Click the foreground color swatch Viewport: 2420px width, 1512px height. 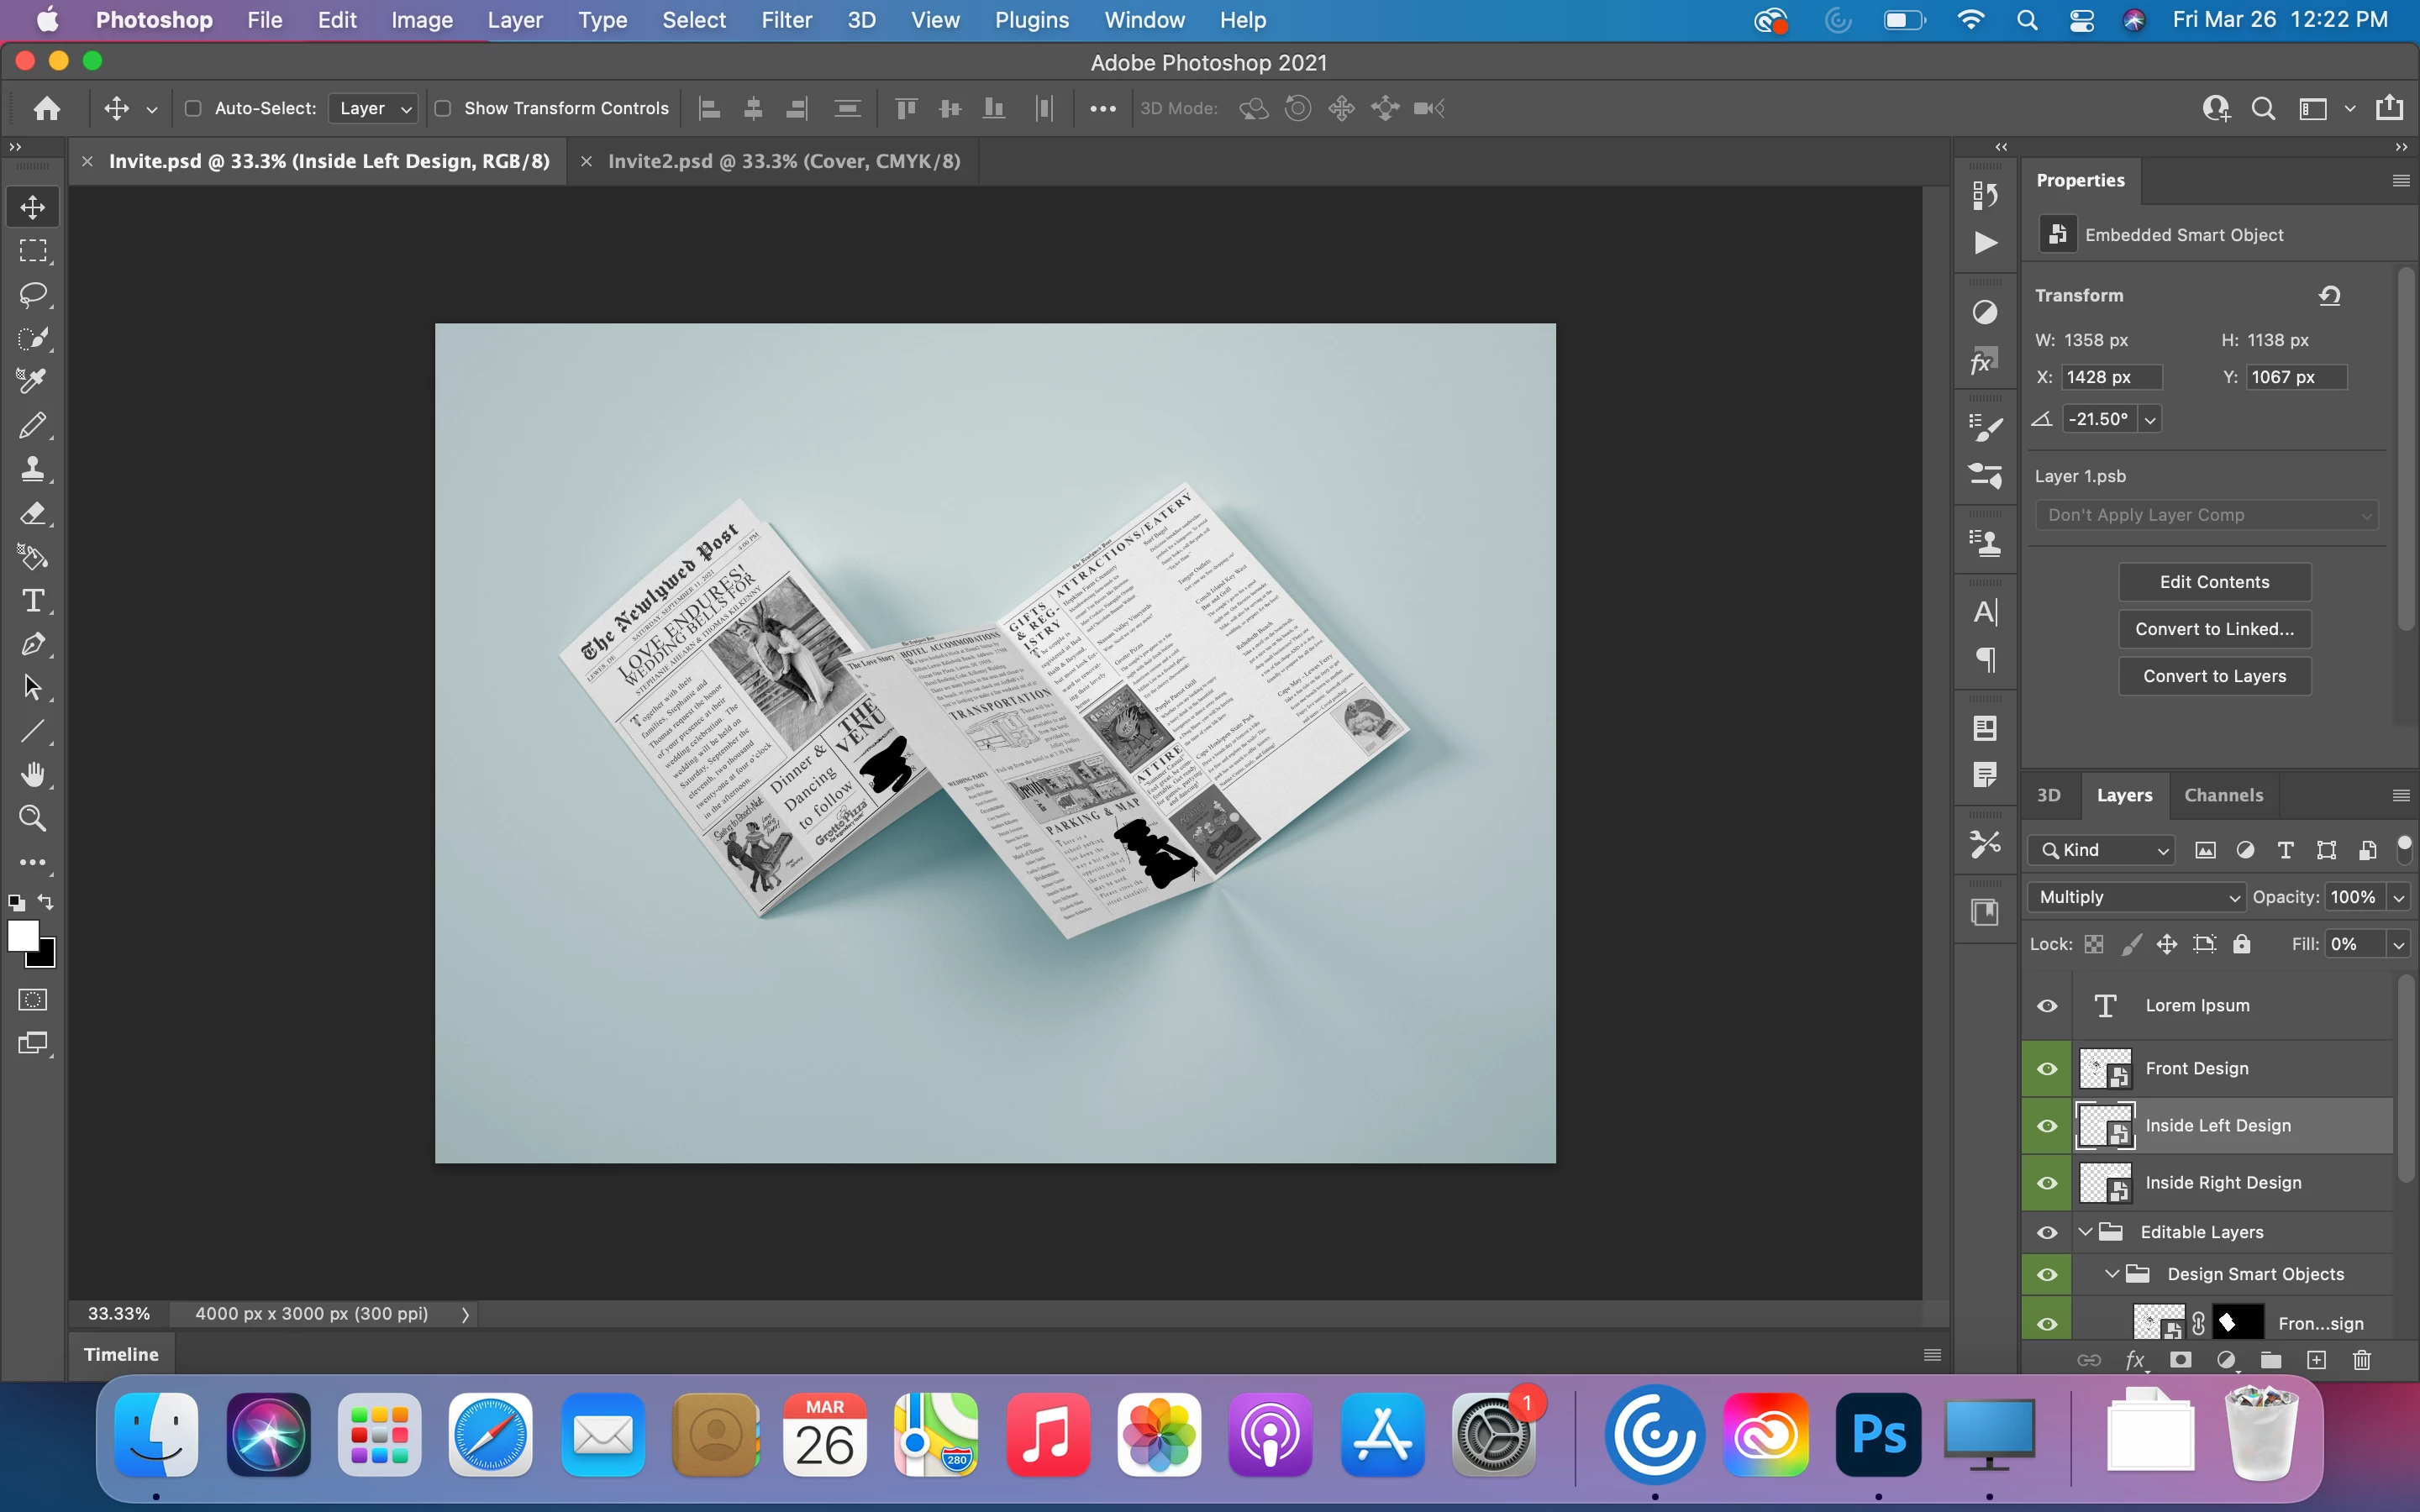tap(22, 936)
